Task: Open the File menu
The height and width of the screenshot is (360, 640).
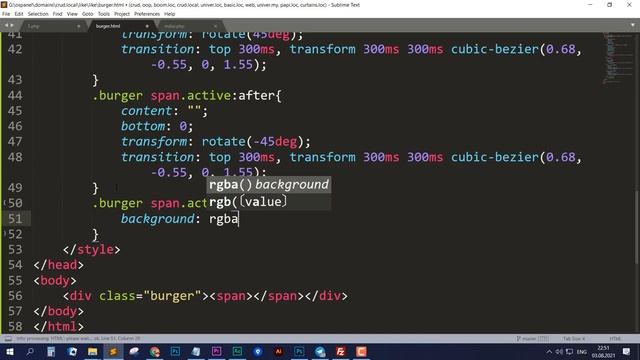Action: 6,14
